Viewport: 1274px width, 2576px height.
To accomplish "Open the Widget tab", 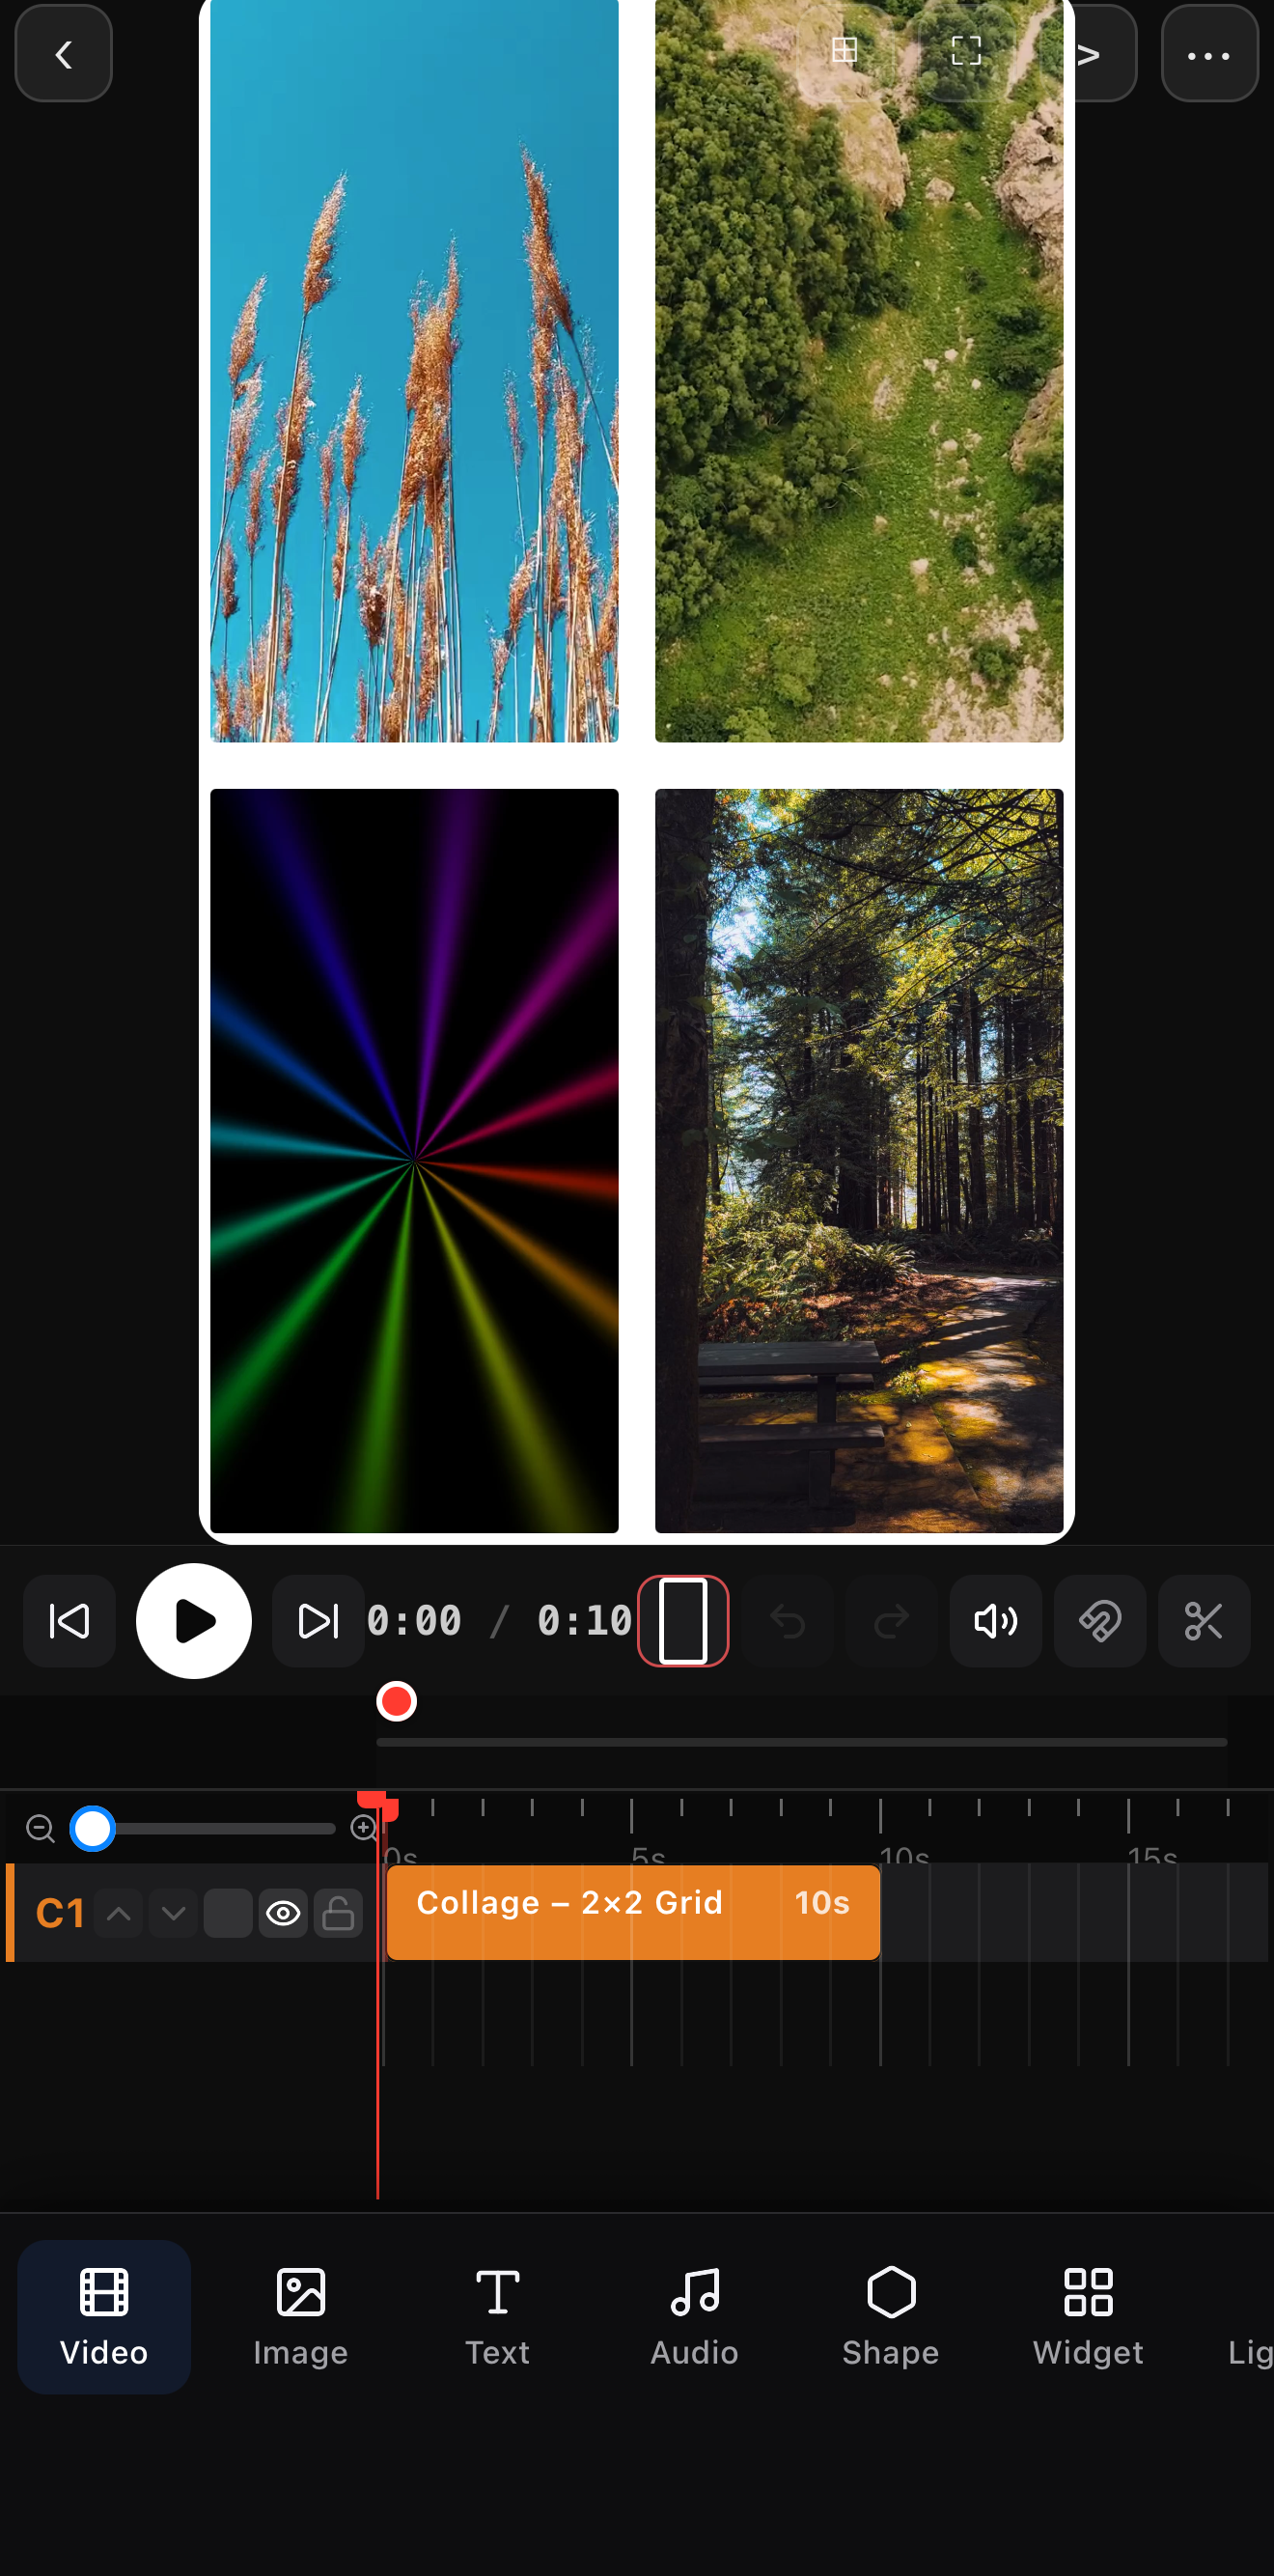I will tap(1088, 2317).
